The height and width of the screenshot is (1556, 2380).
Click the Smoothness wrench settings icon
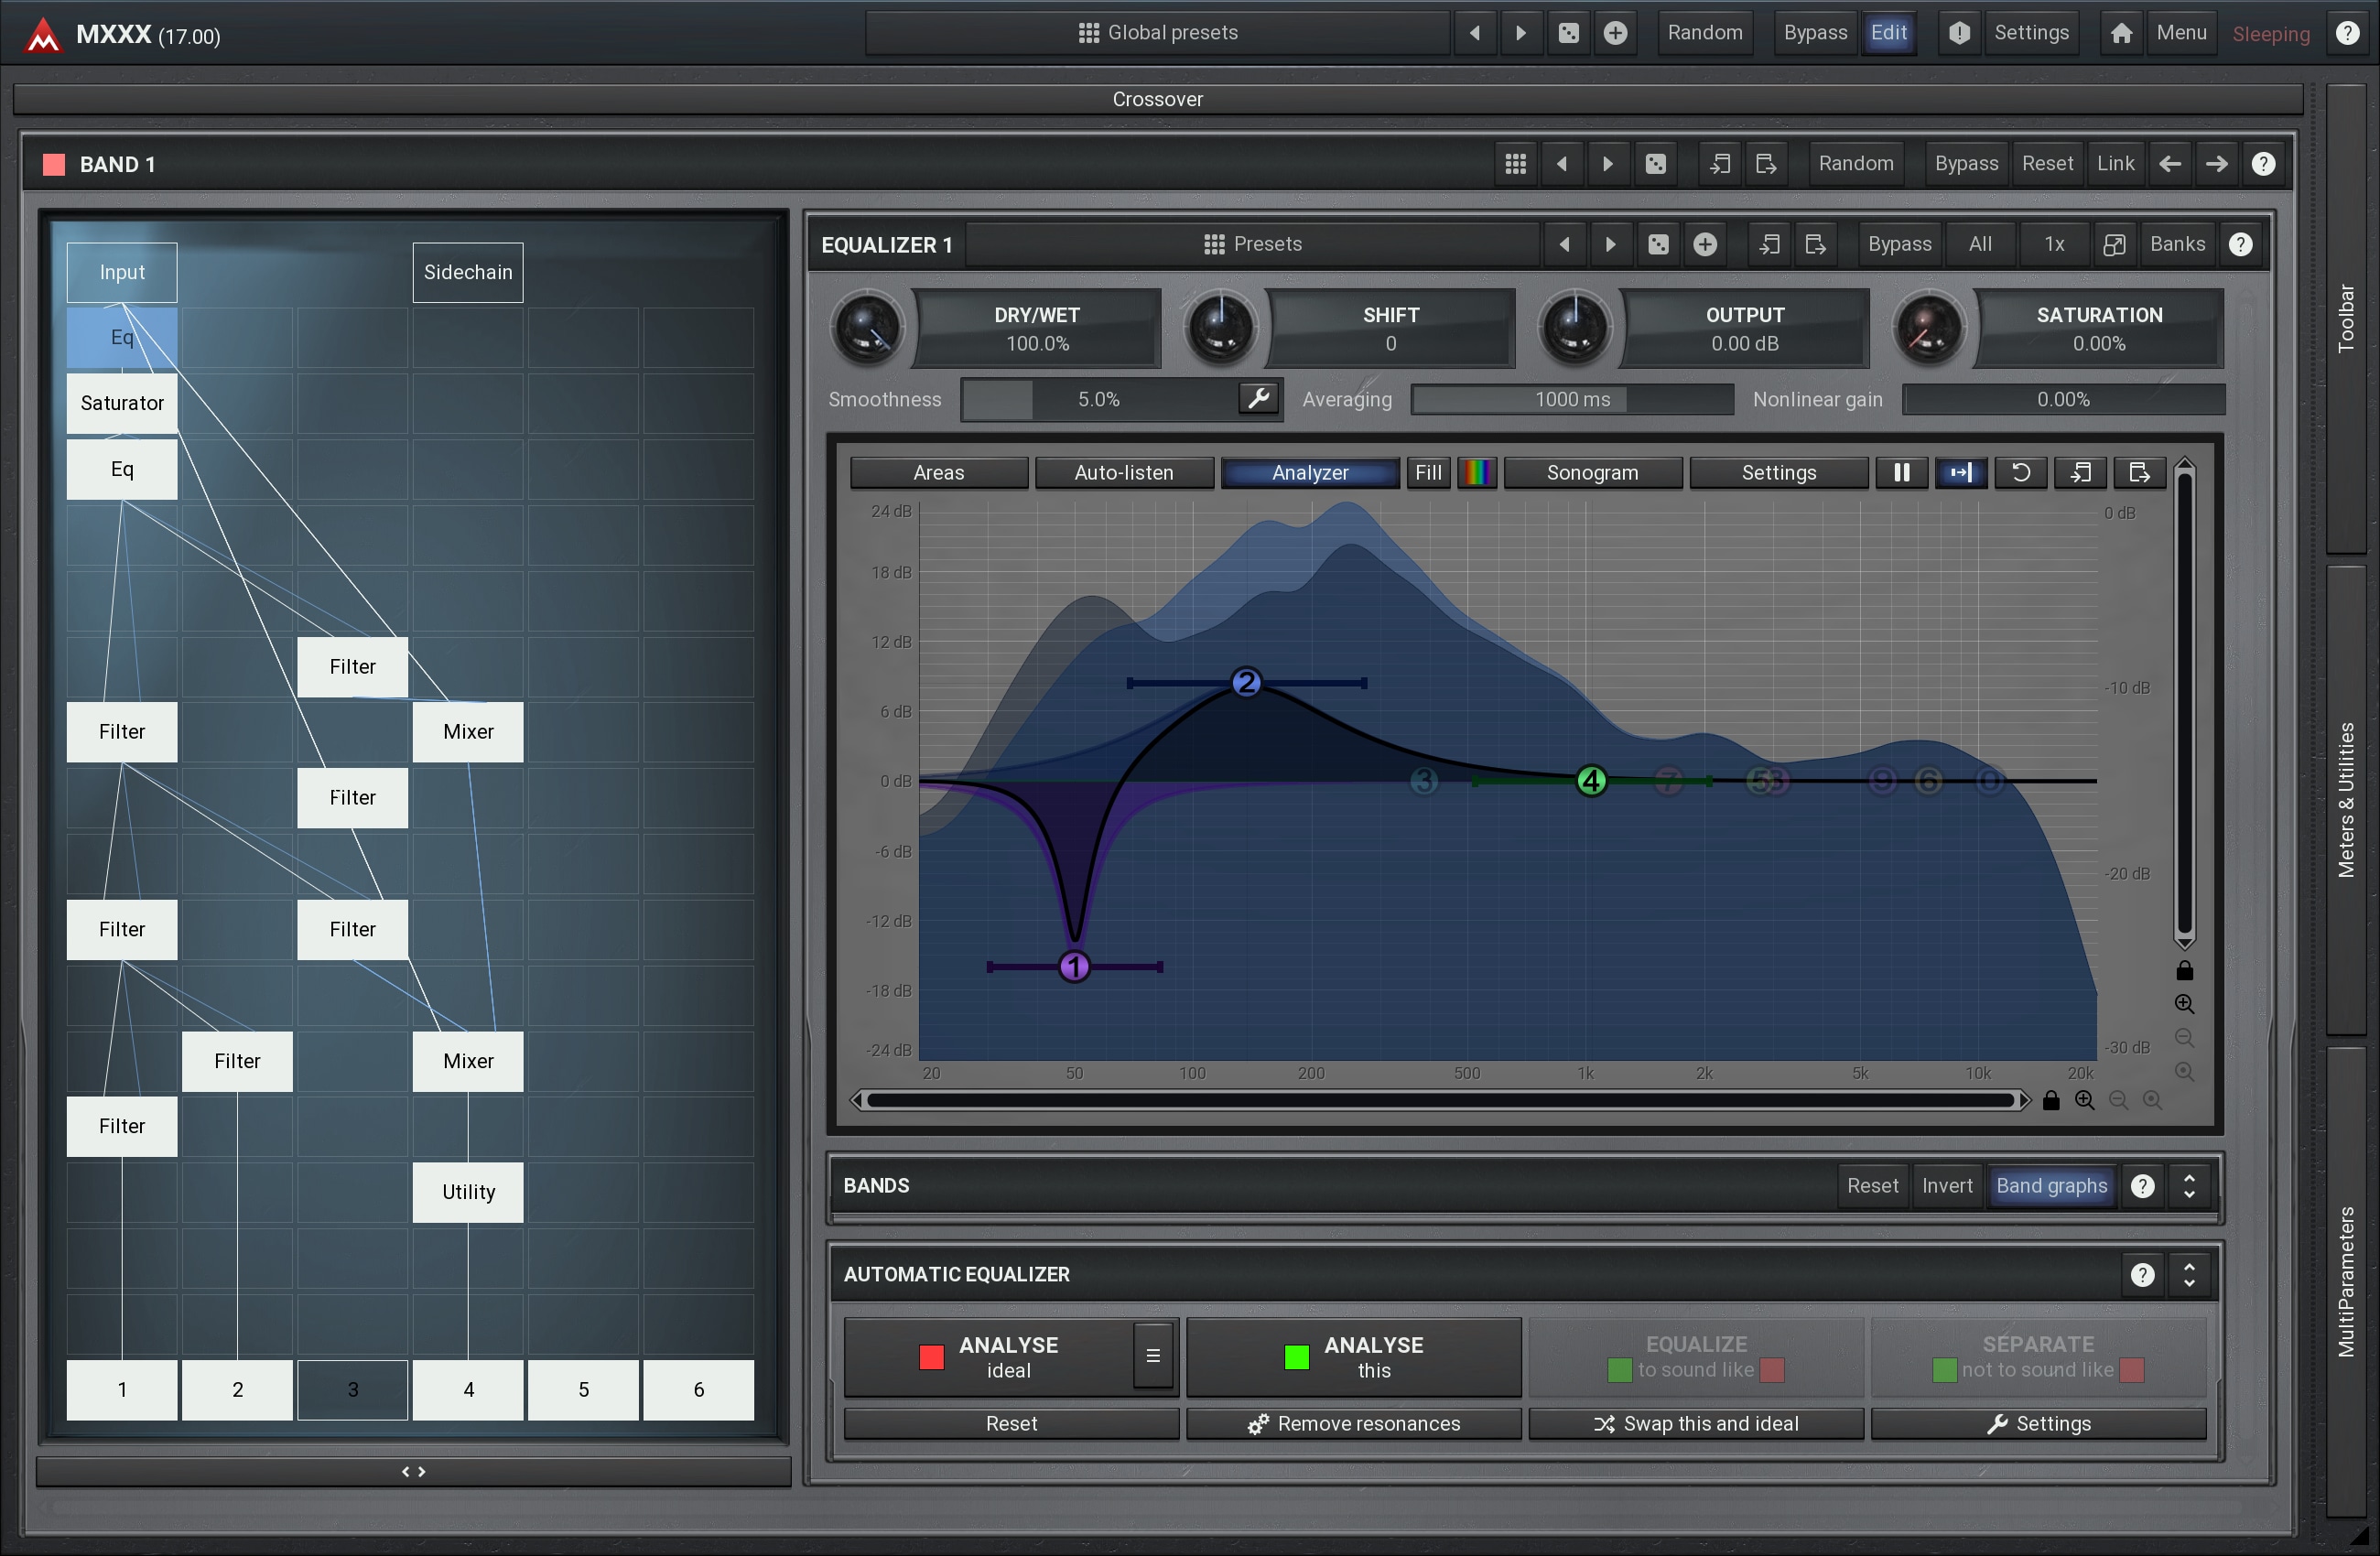pos(1258,399)
